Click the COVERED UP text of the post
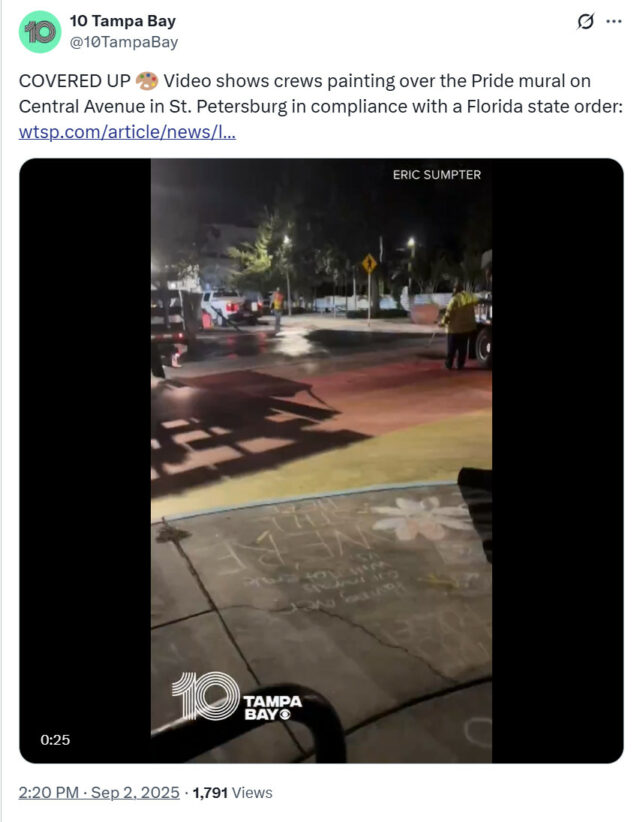 pos(74,81)
